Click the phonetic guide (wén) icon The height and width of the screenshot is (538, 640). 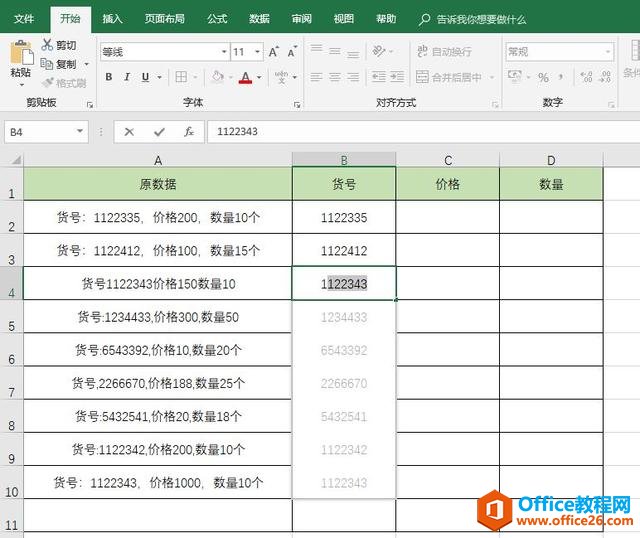coord(281,77)
